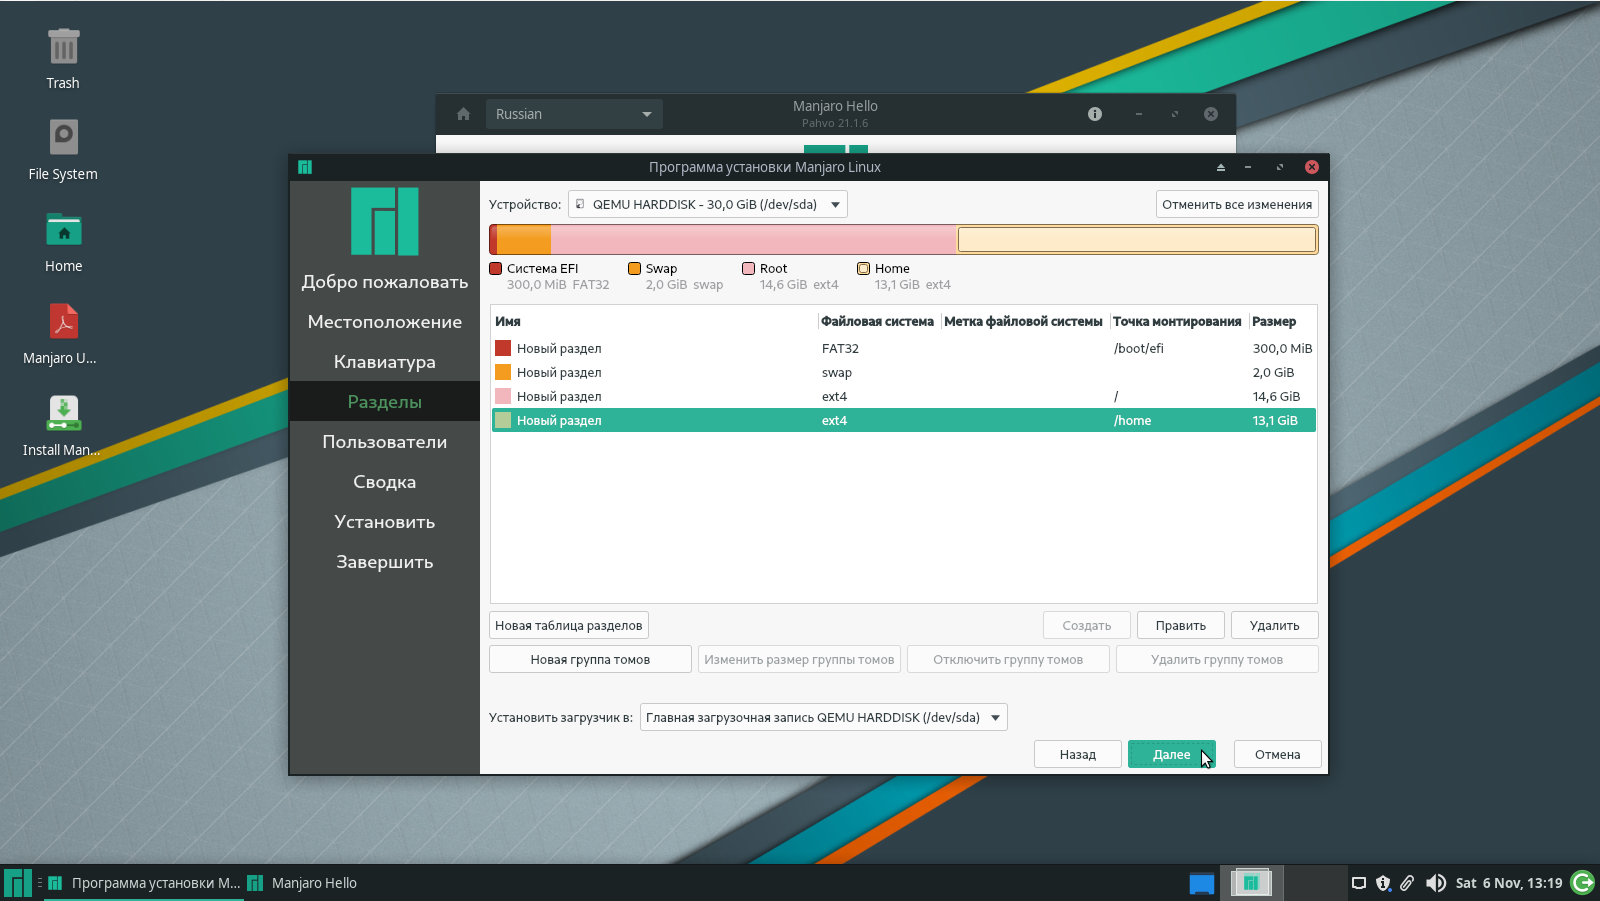The height and width of the screenshot is (901, 1600).
Task: Go to the Завершить step
Action: [x=384, y=562]
